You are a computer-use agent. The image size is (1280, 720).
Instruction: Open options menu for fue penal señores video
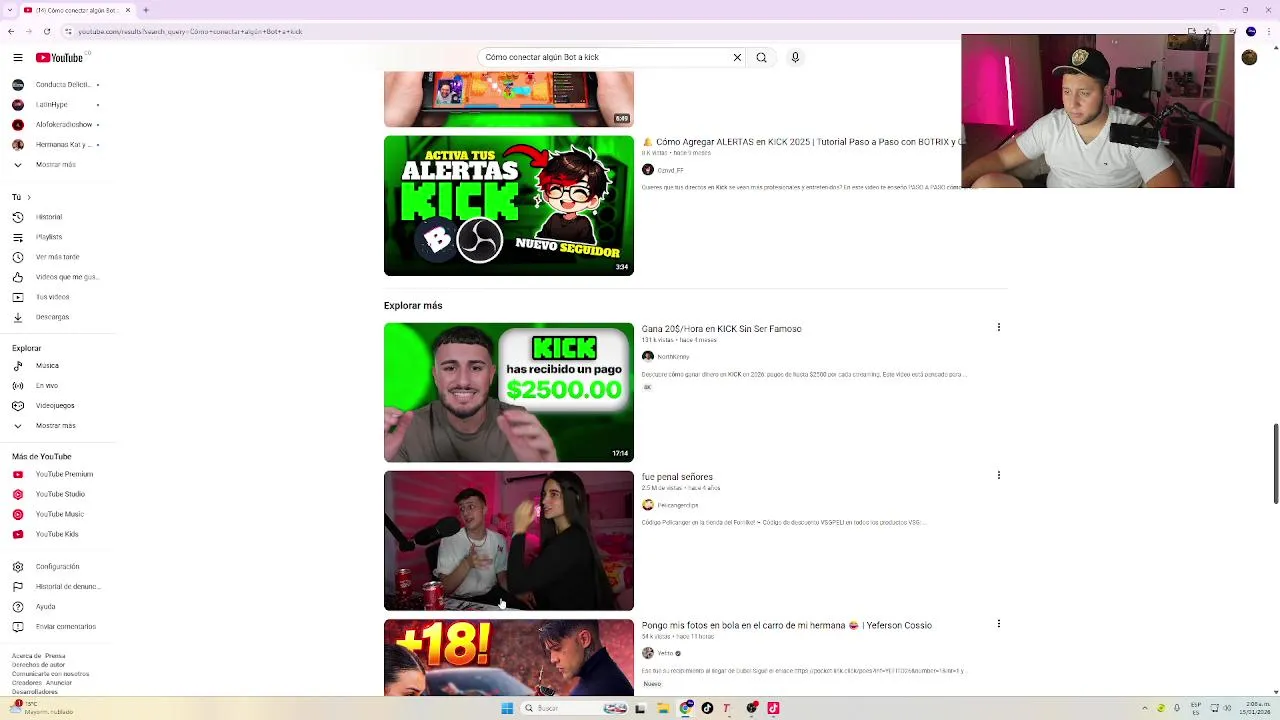998,475
